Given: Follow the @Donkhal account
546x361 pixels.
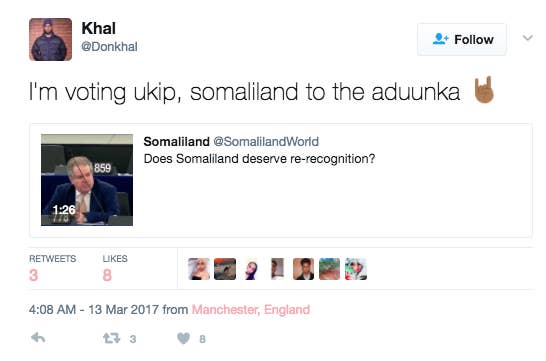Looking at the screenshot, I should tap(462, 39).
